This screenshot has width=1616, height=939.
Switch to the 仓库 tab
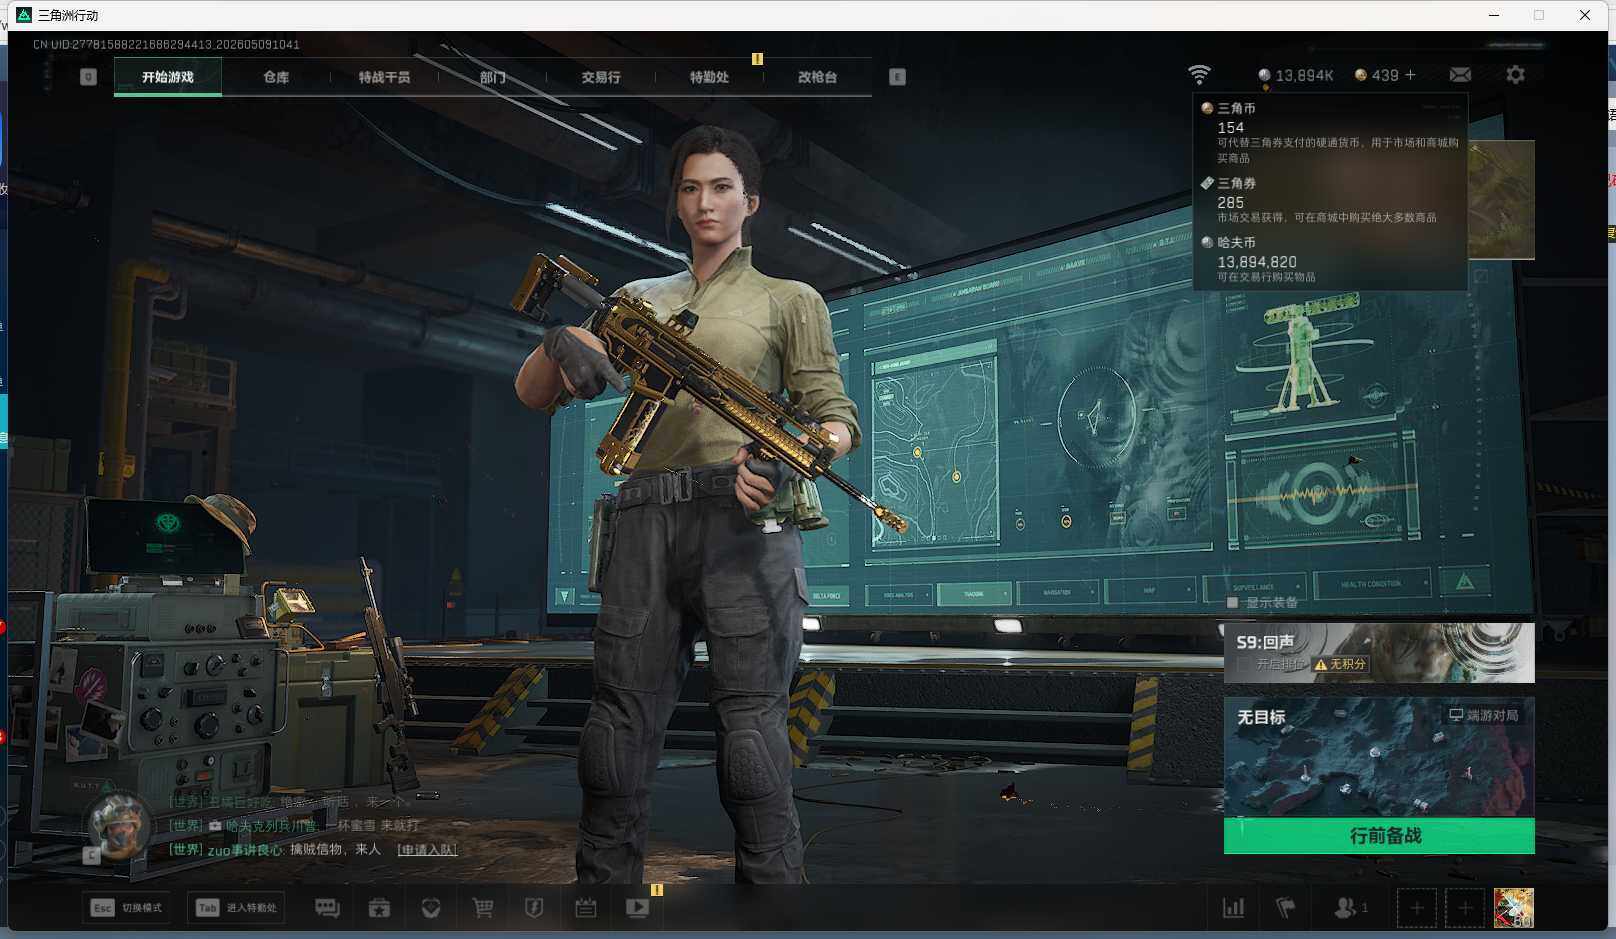click(x=276, y=77)
